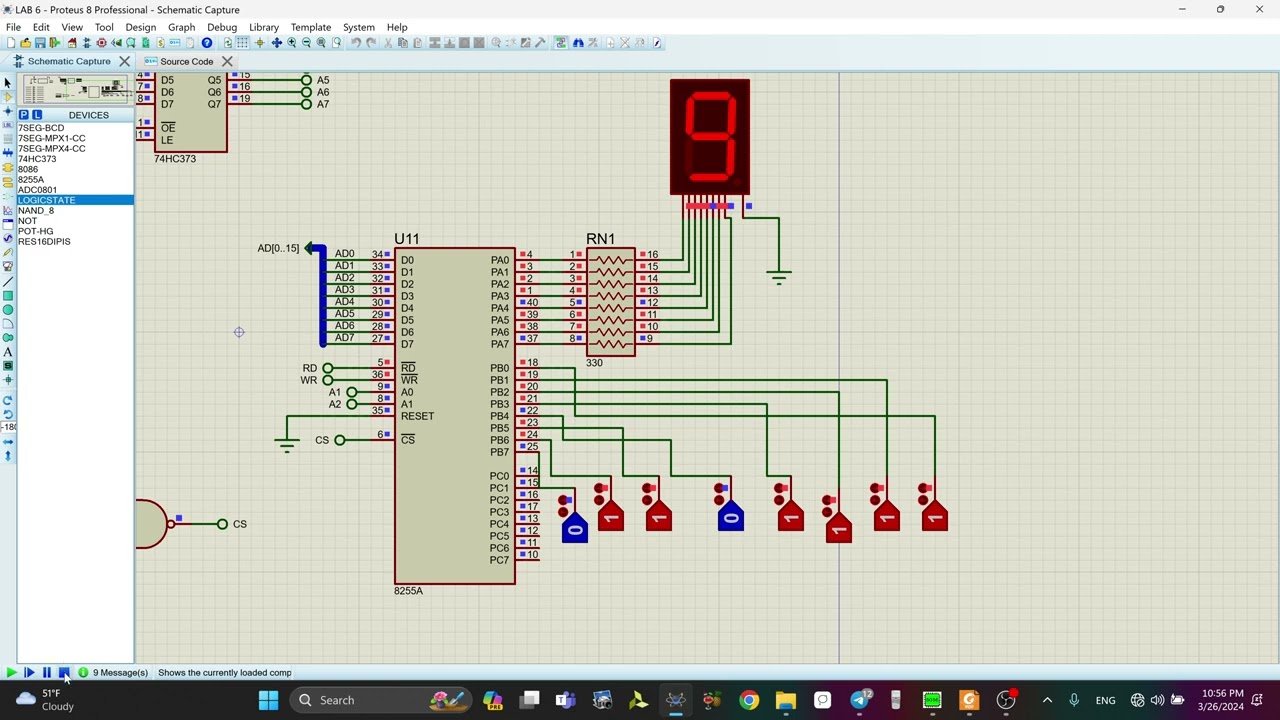Viewport: 1280px width, 720px height.
Task: Click the green info messages icon
Action: [x=83, y=673]
